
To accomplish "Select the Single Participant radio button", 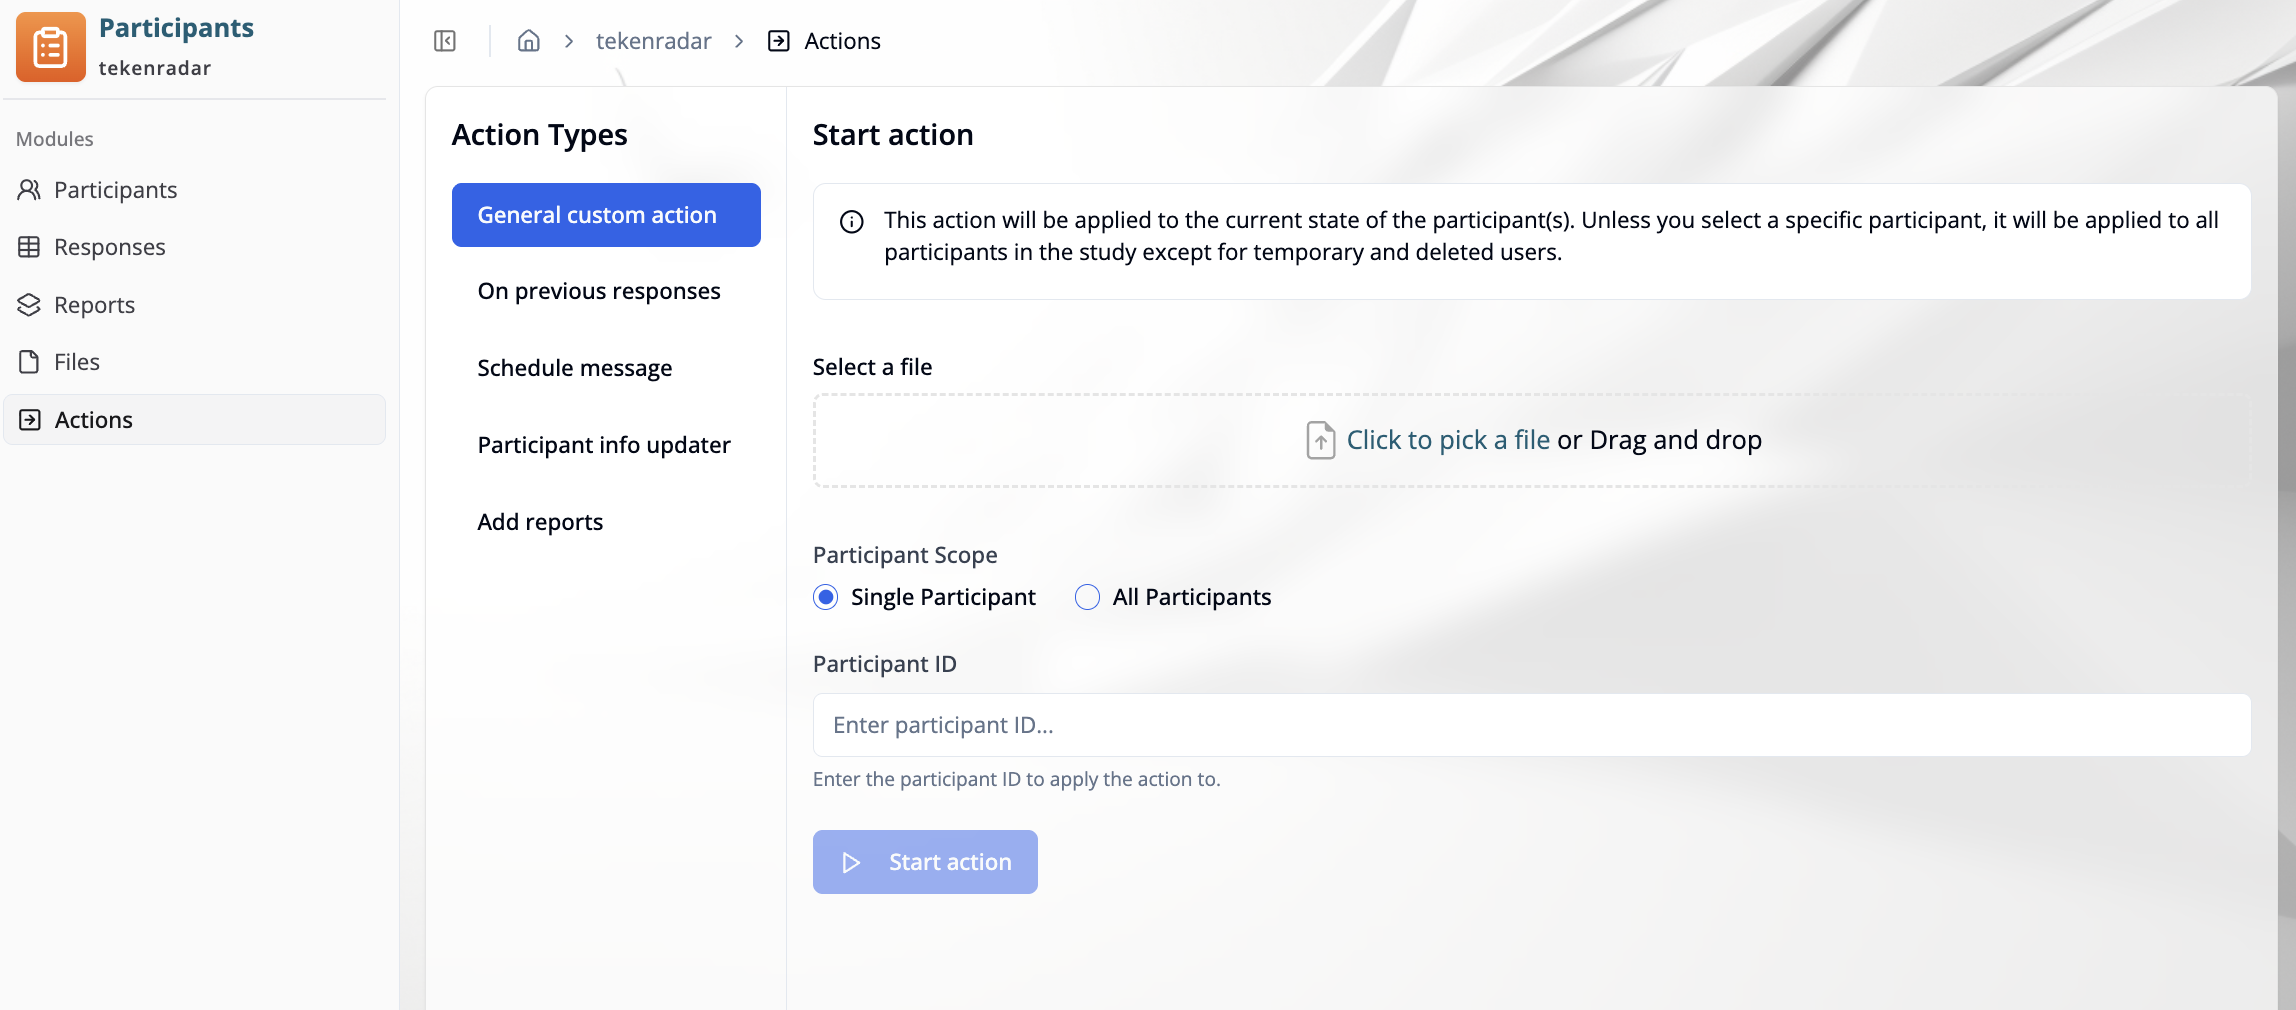I will coord(824,597).
